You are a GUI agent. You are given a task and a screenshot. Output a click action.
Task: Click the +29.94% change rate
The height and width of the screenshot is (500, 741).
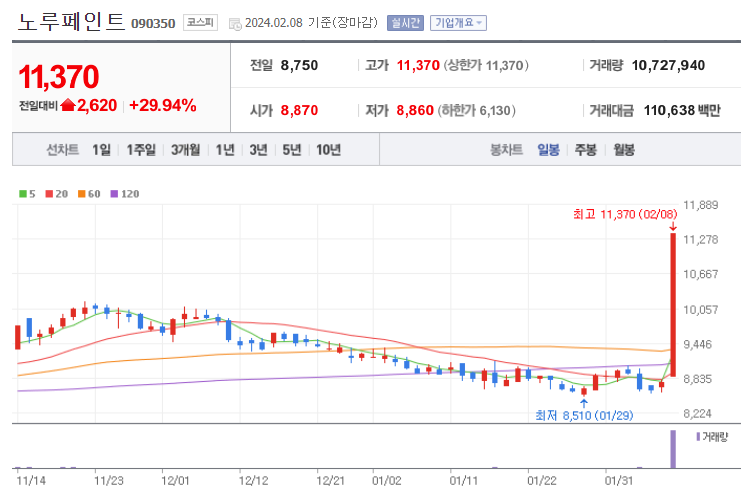coord(163,105)
